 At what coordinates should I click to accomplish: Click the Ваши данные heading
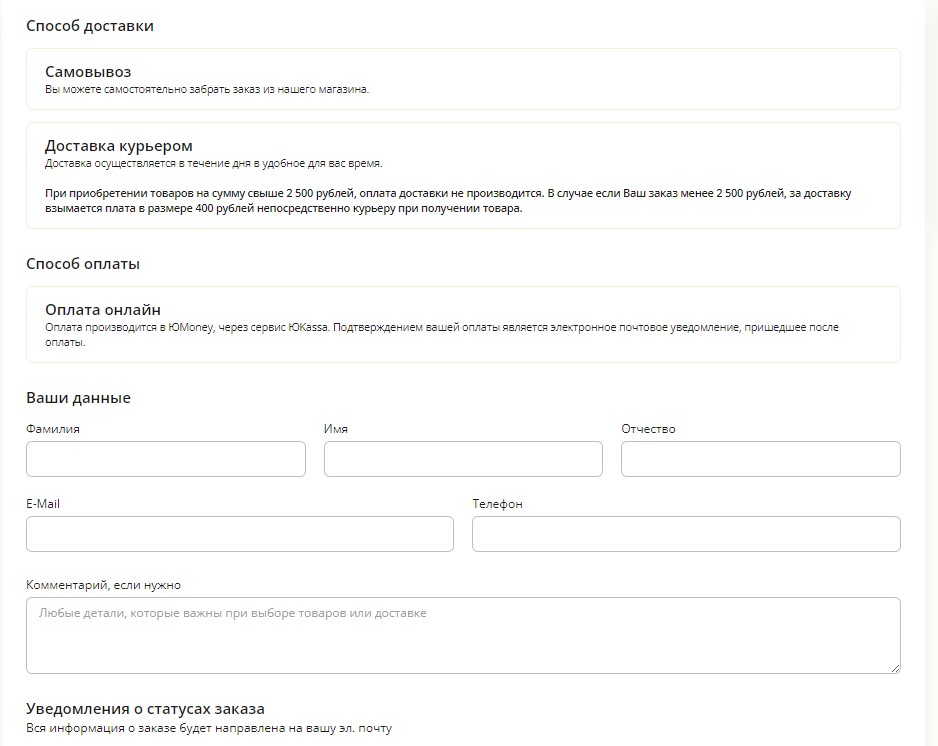point(78,398)
